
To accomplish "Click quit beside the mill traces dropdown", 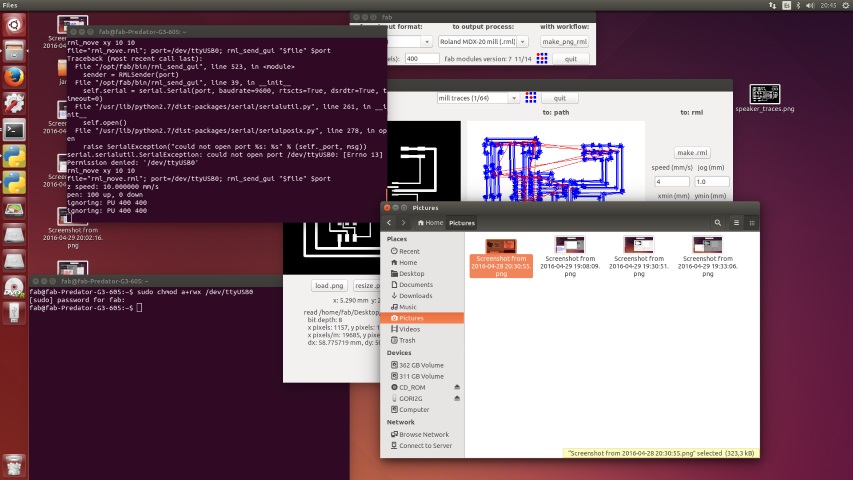I will pos(559,98).
